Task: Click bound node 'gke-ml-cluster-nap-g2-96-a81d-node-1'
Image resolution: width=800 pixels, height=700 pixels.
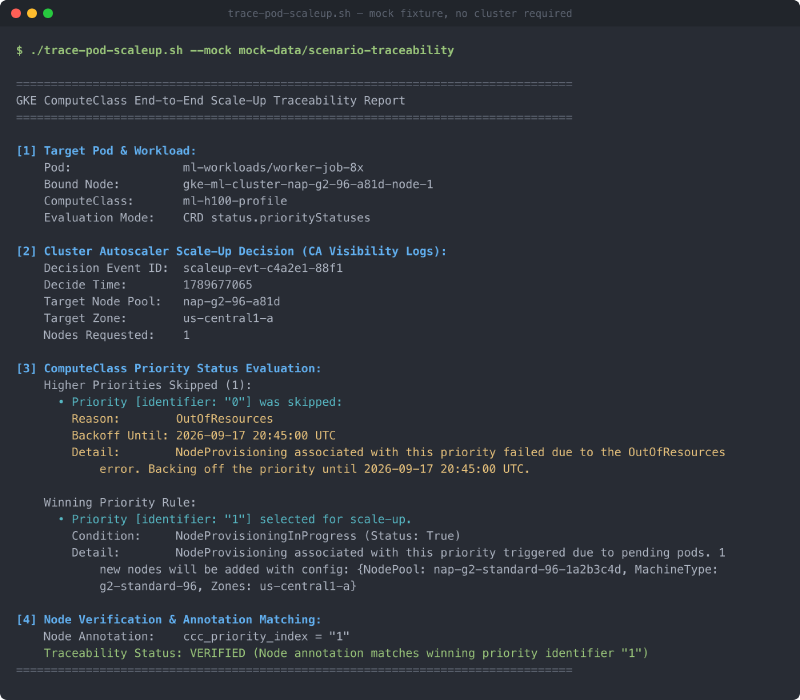Action: click(x=308, y=184)
